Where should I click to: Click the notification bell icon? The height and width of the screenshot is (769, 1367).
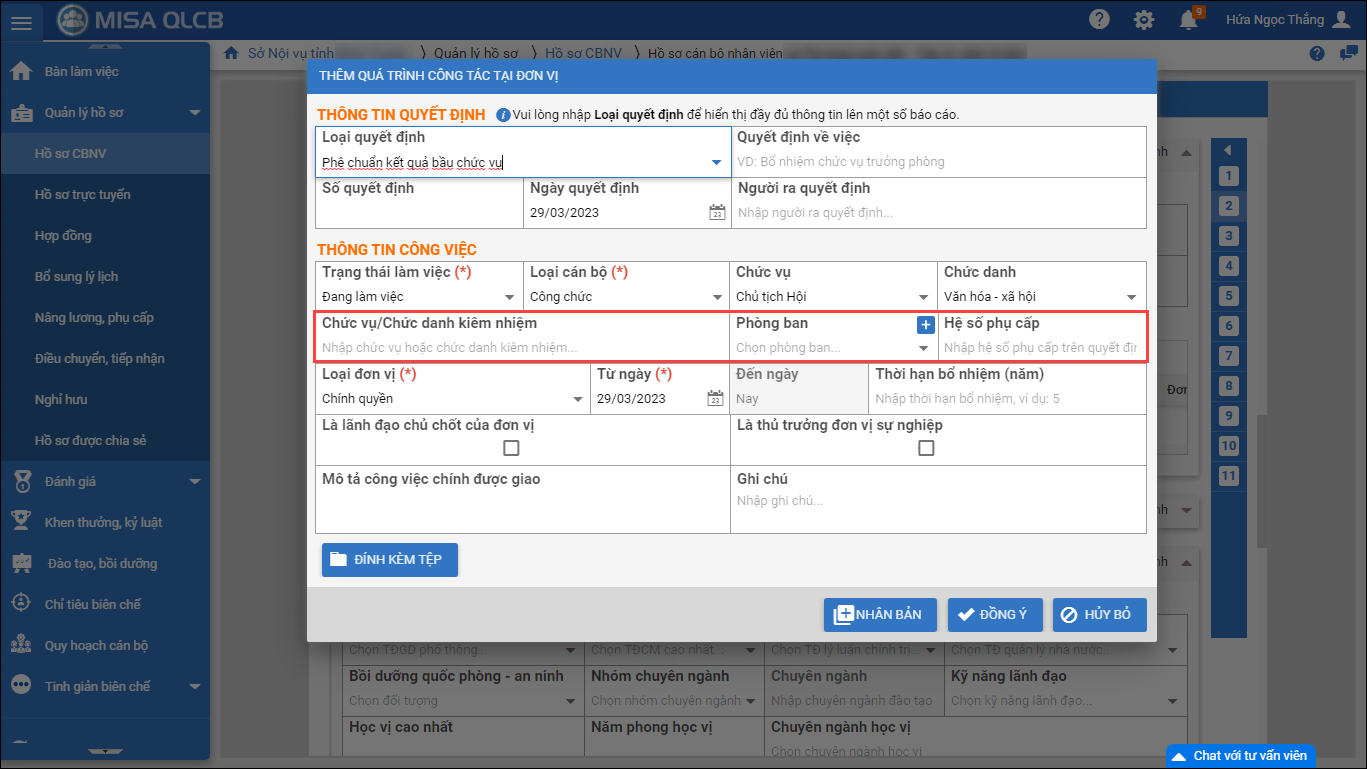tap(1188, 20)
